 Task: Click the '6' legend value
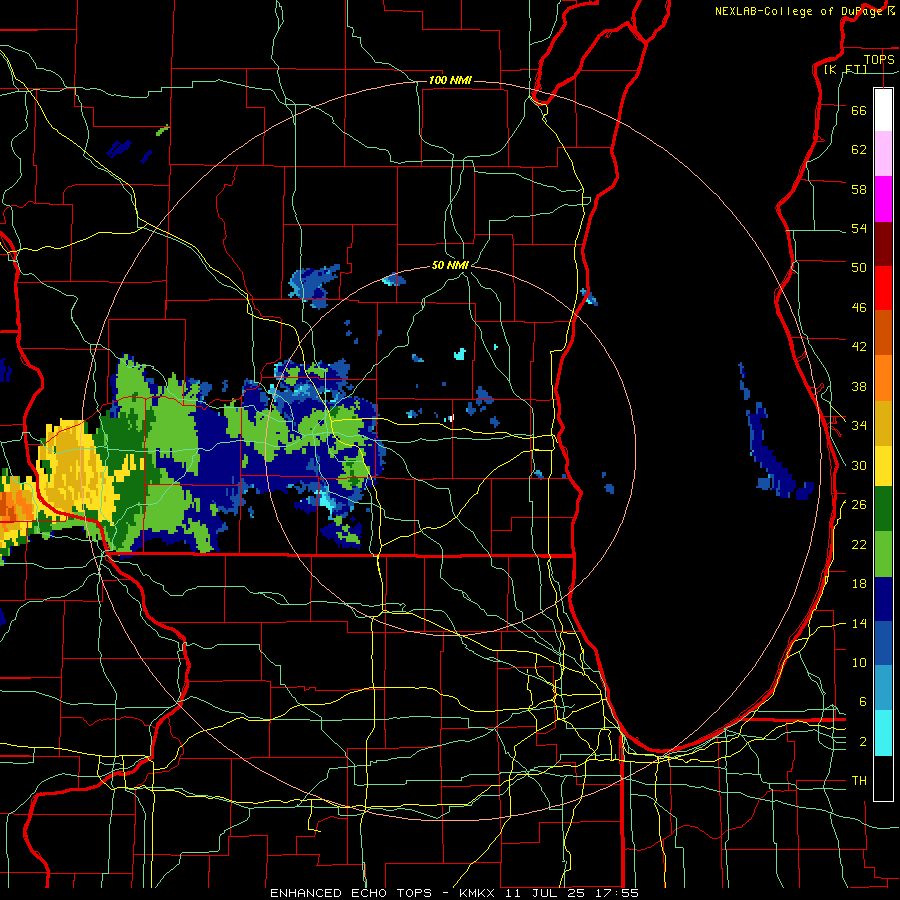[x=862, y=702]
